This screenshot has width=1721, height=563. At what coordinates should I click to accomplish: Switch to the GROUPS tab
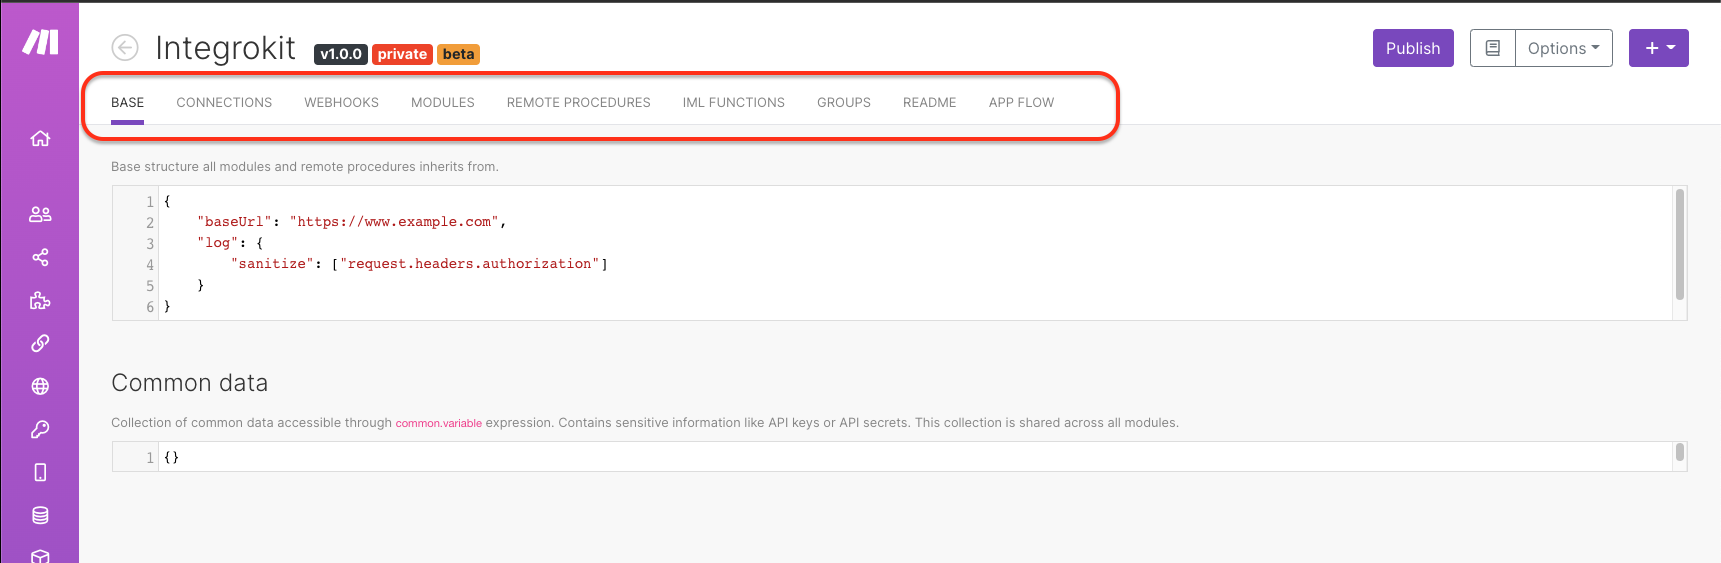coord(844,102)
